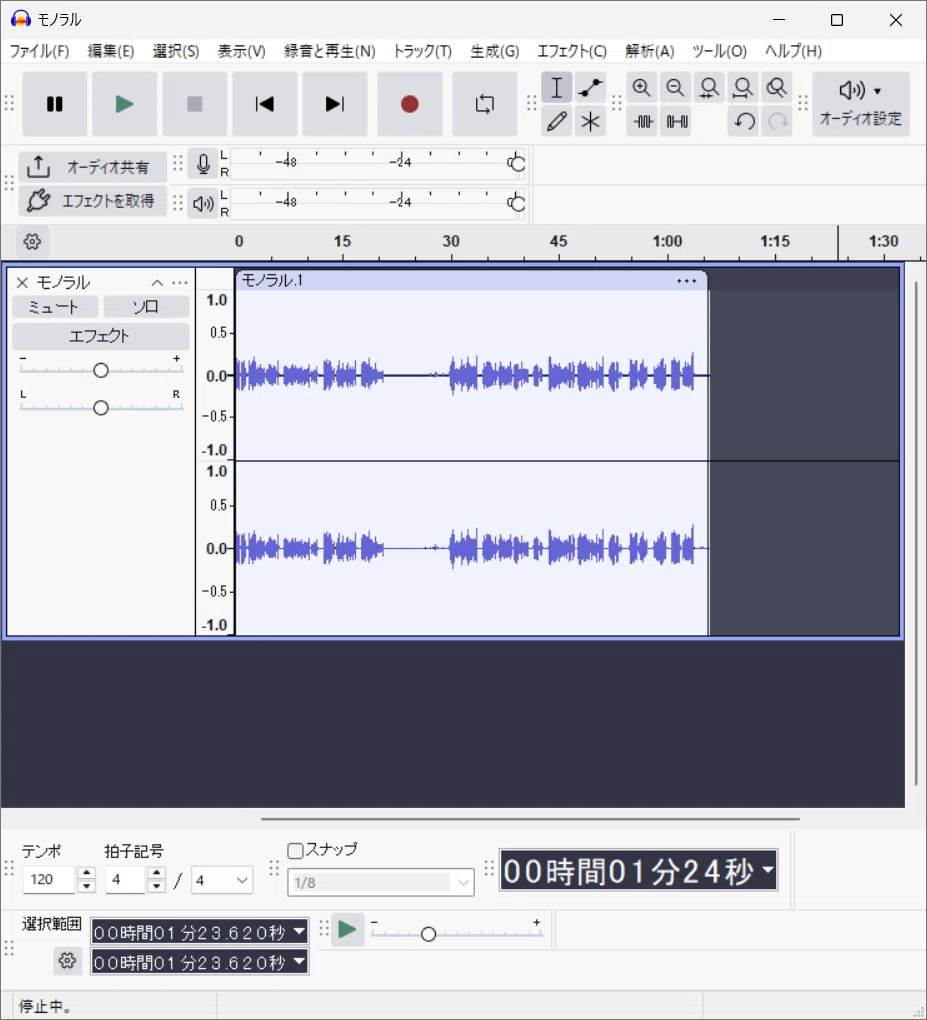Open the ツール(O) menu

(719, 51)
